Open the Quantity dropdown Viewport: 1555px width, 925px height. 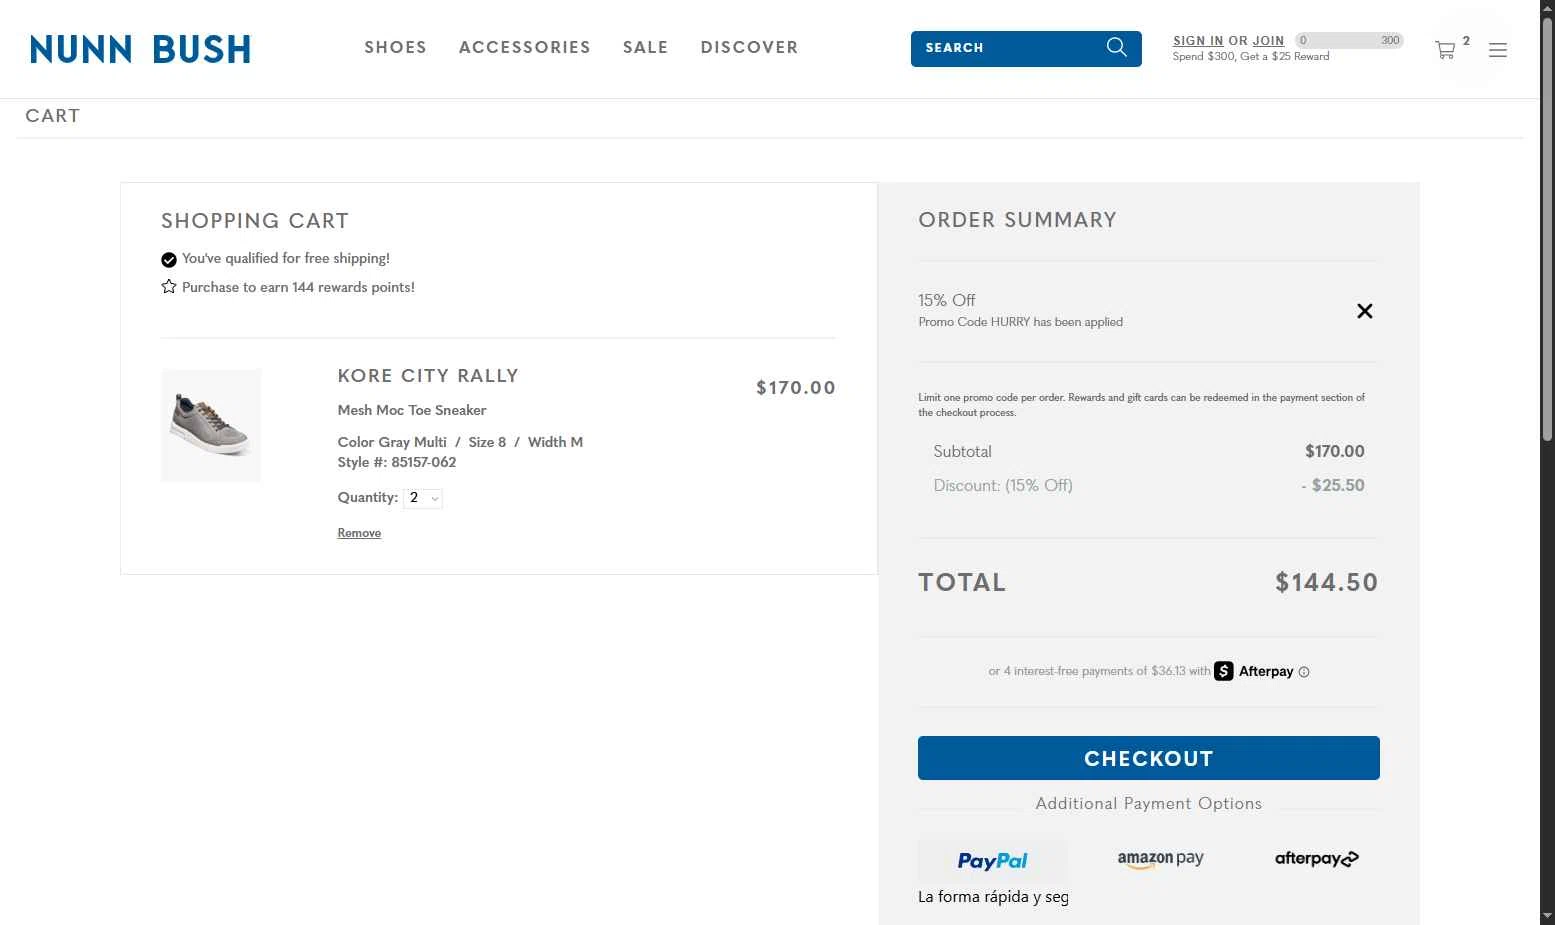coord(423,498)
